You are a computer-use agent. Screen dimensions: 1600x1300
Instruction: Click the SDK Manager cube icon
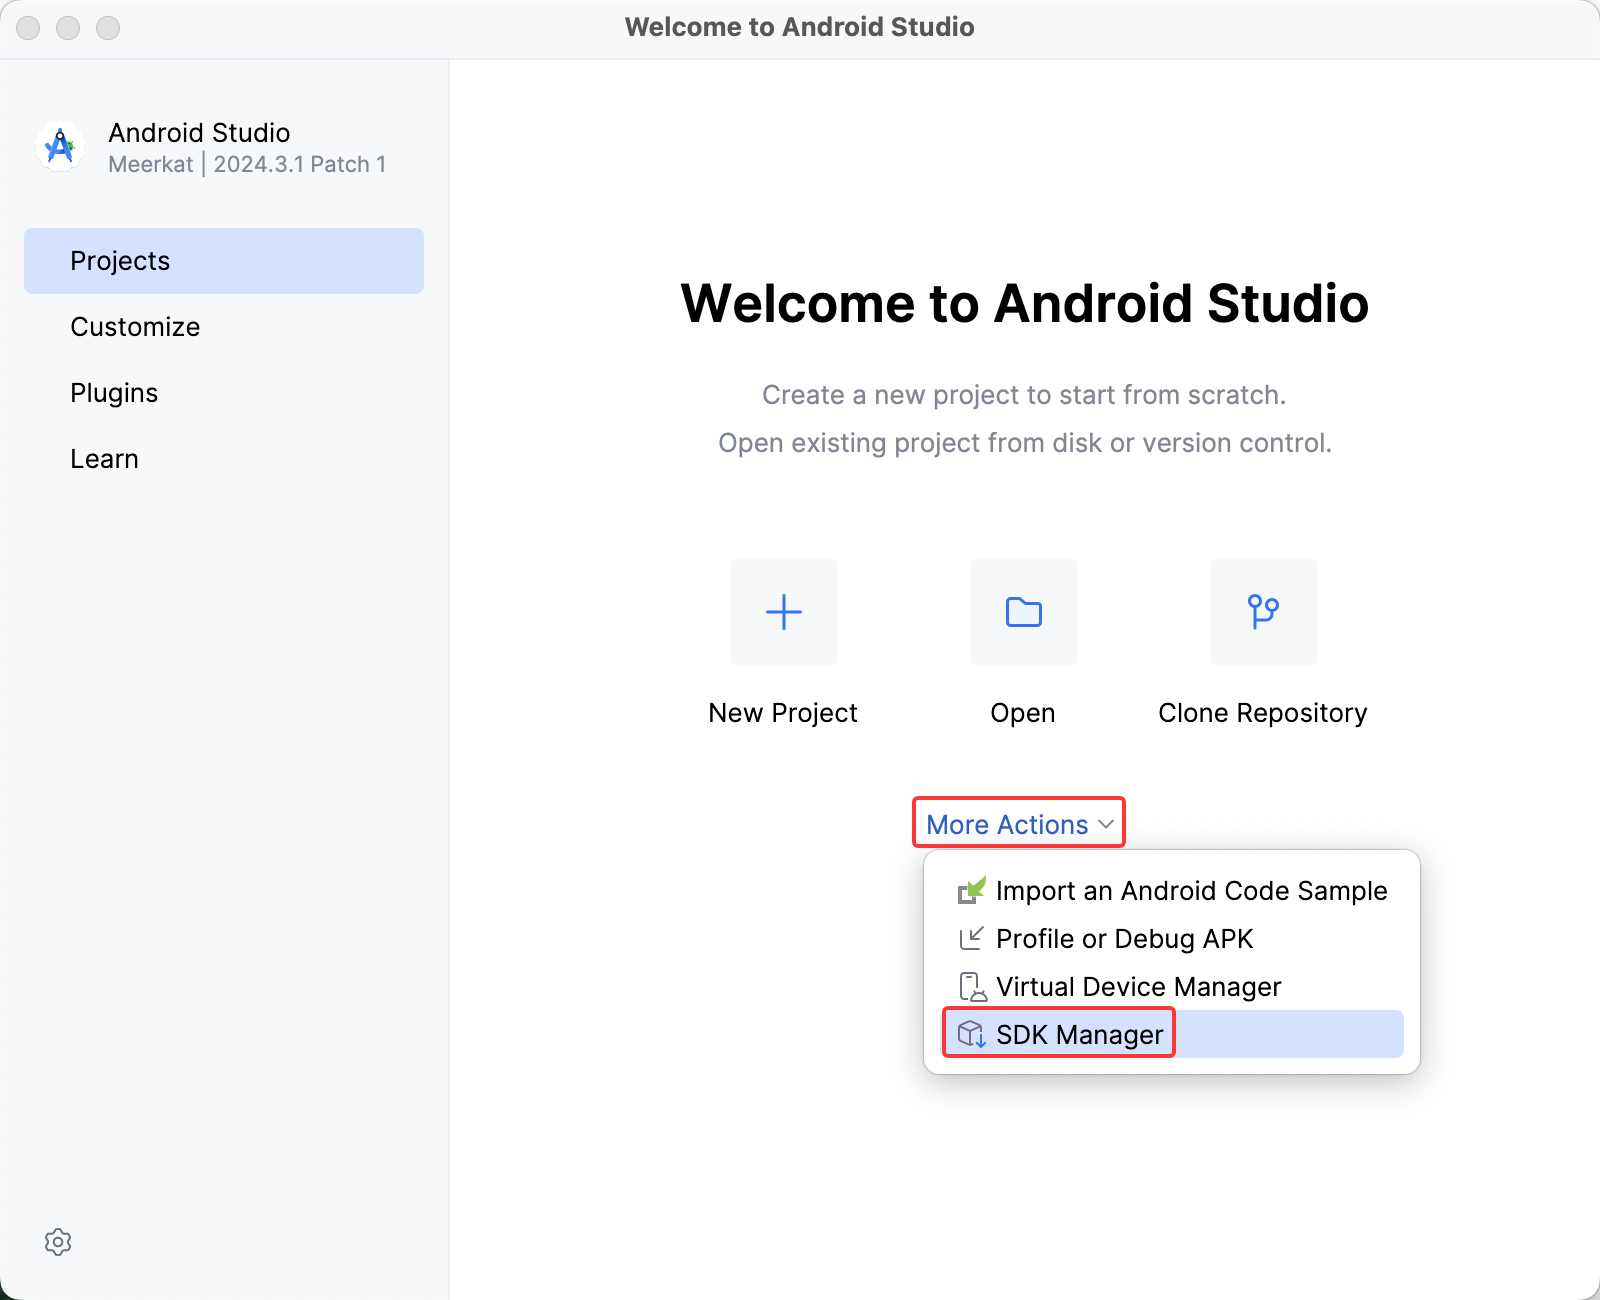[969, 1035]
